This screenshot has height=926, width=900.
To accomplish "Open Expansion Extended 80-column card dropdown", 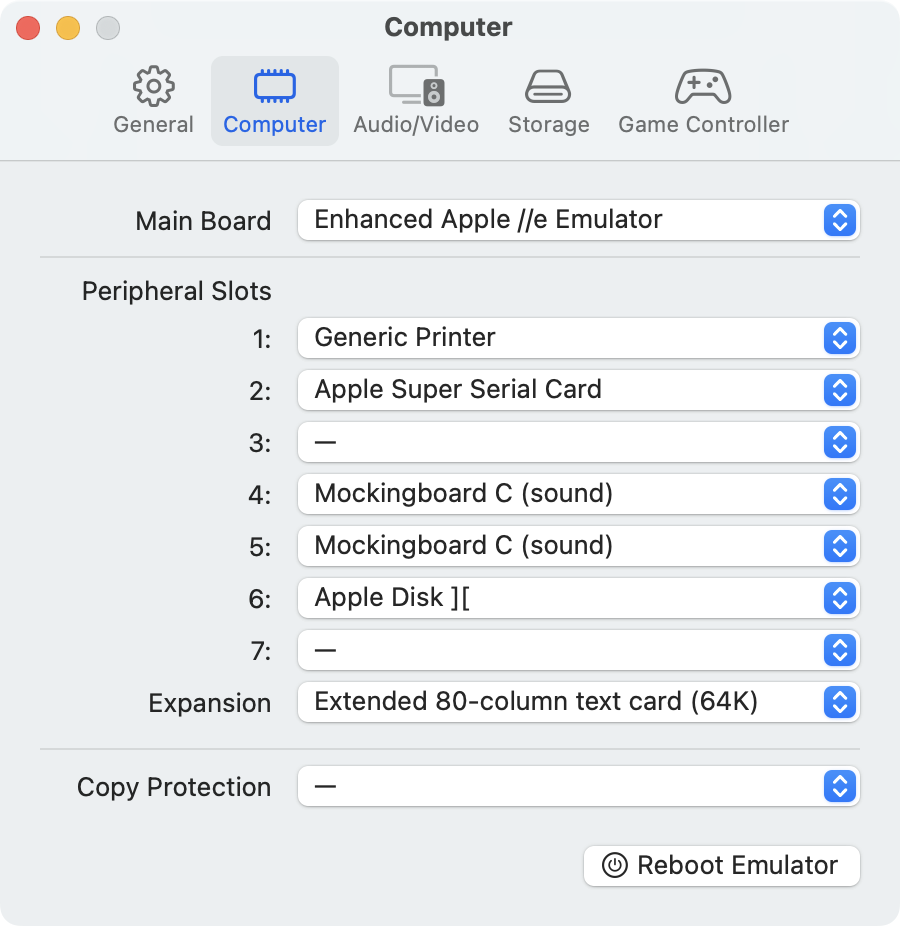I will [x=579, y=702].
